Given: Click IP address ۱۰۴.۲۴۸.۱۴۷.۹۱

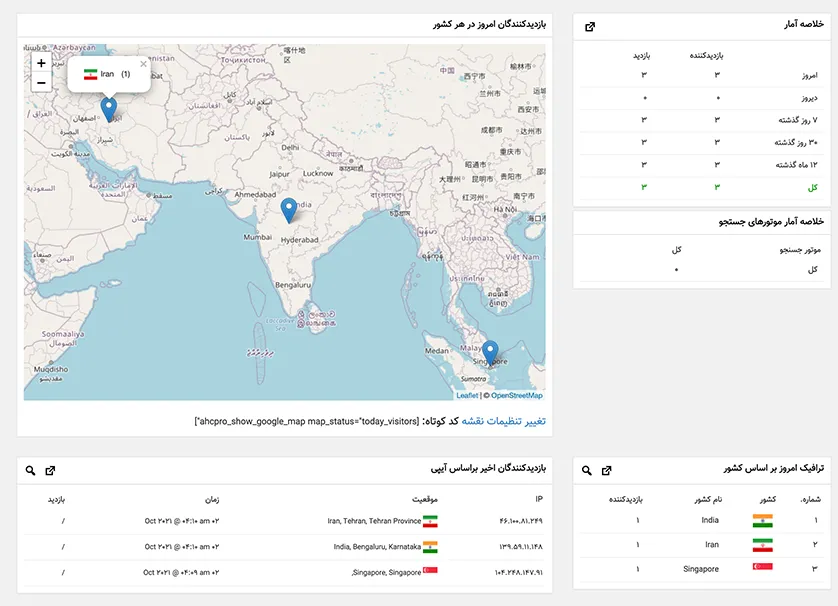Looking at the screenshot, I should pyautogui.click(x=519, y=572).
